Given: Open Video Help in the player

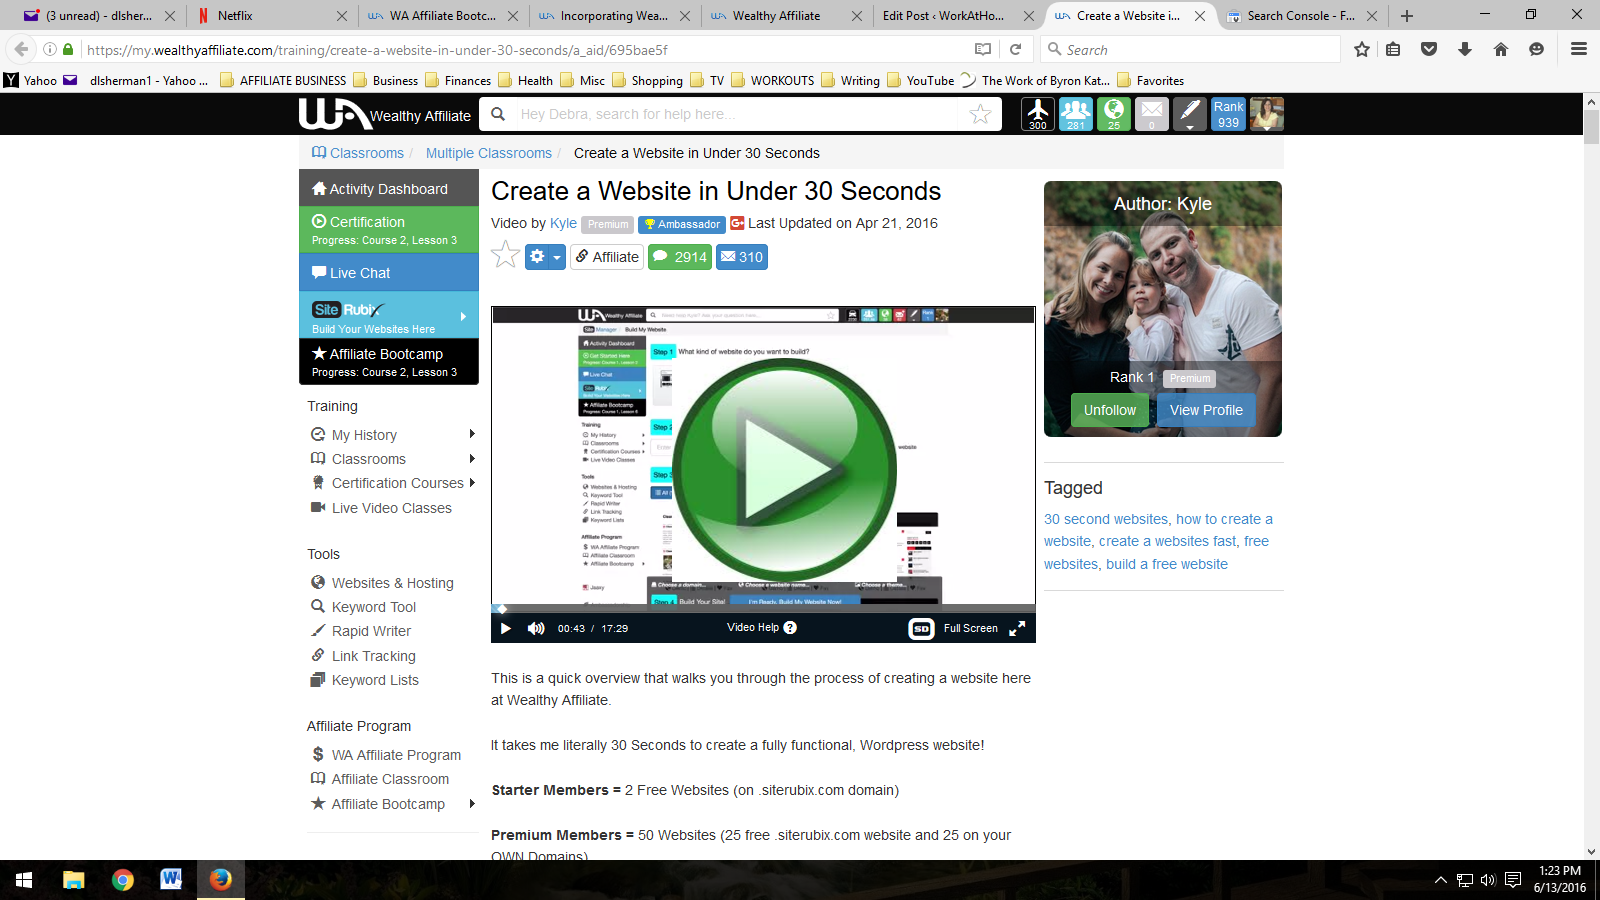Looking at the screenshot, I should click(x=762, y=627).
